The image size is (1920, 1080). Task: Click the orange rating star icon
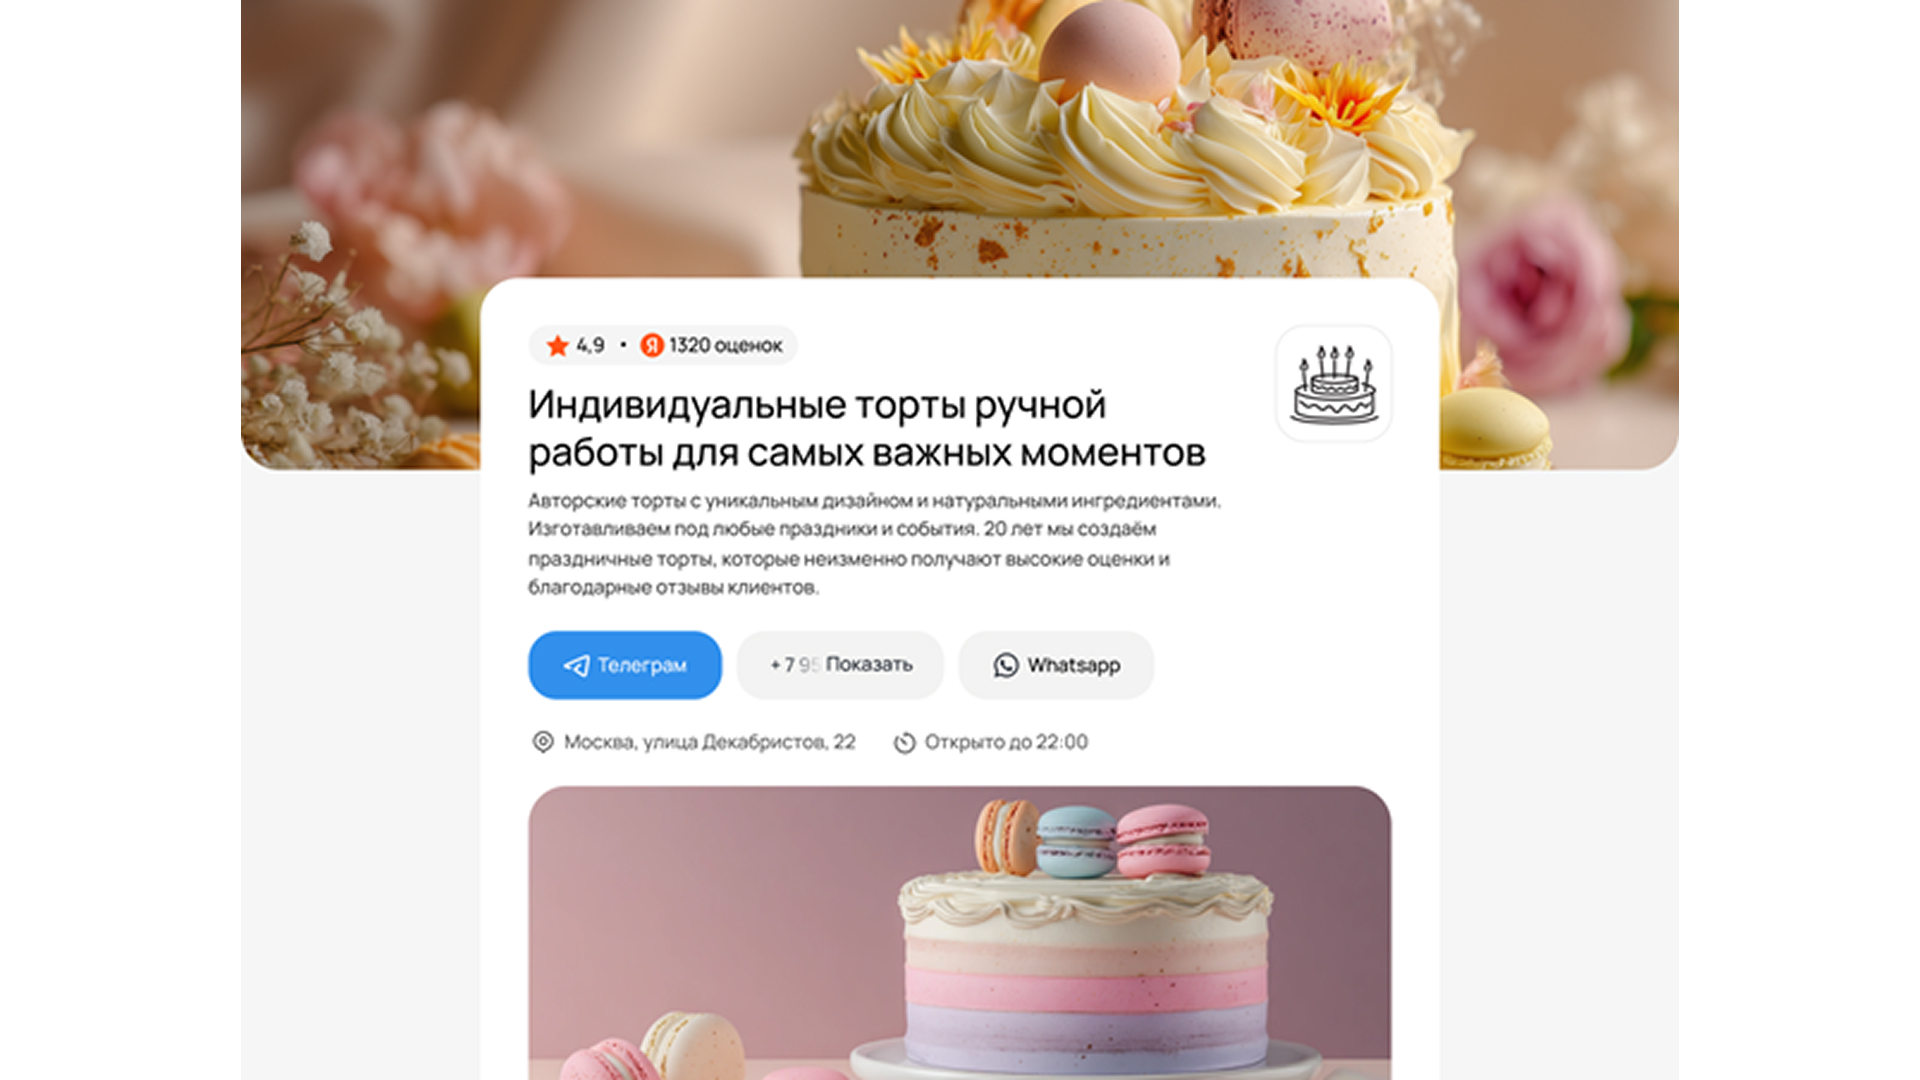tap(557, 346)
